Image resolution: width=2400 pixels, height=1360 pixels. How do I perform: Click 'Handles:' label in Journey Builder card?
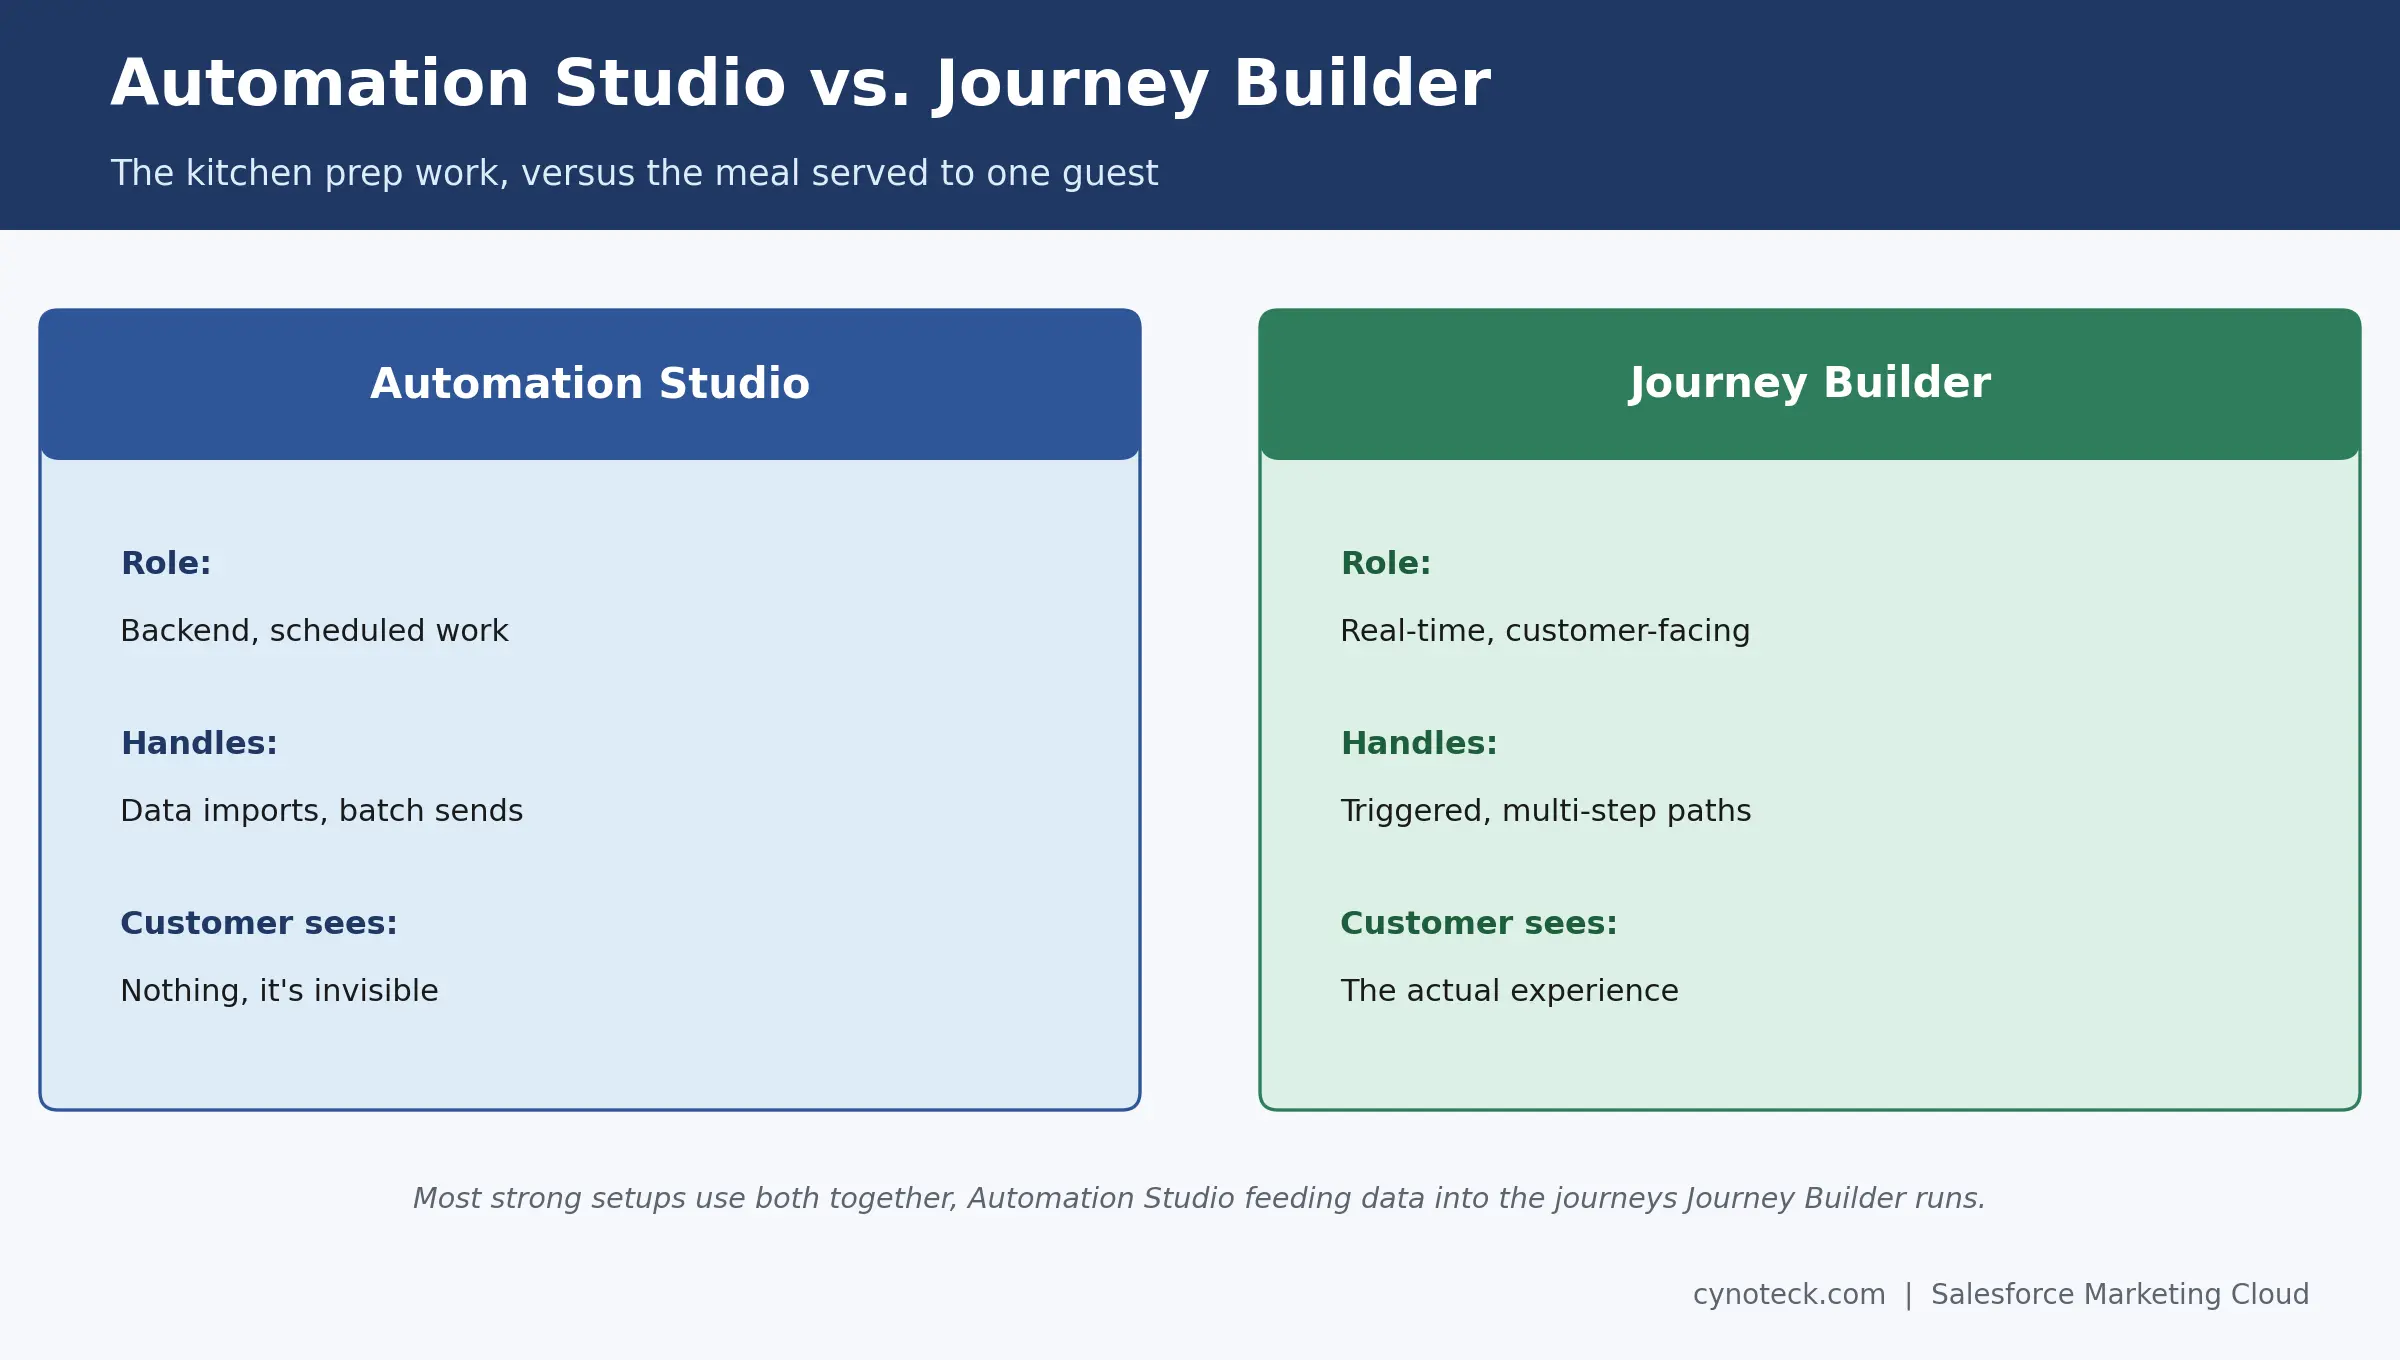(x=1419, y=743)
